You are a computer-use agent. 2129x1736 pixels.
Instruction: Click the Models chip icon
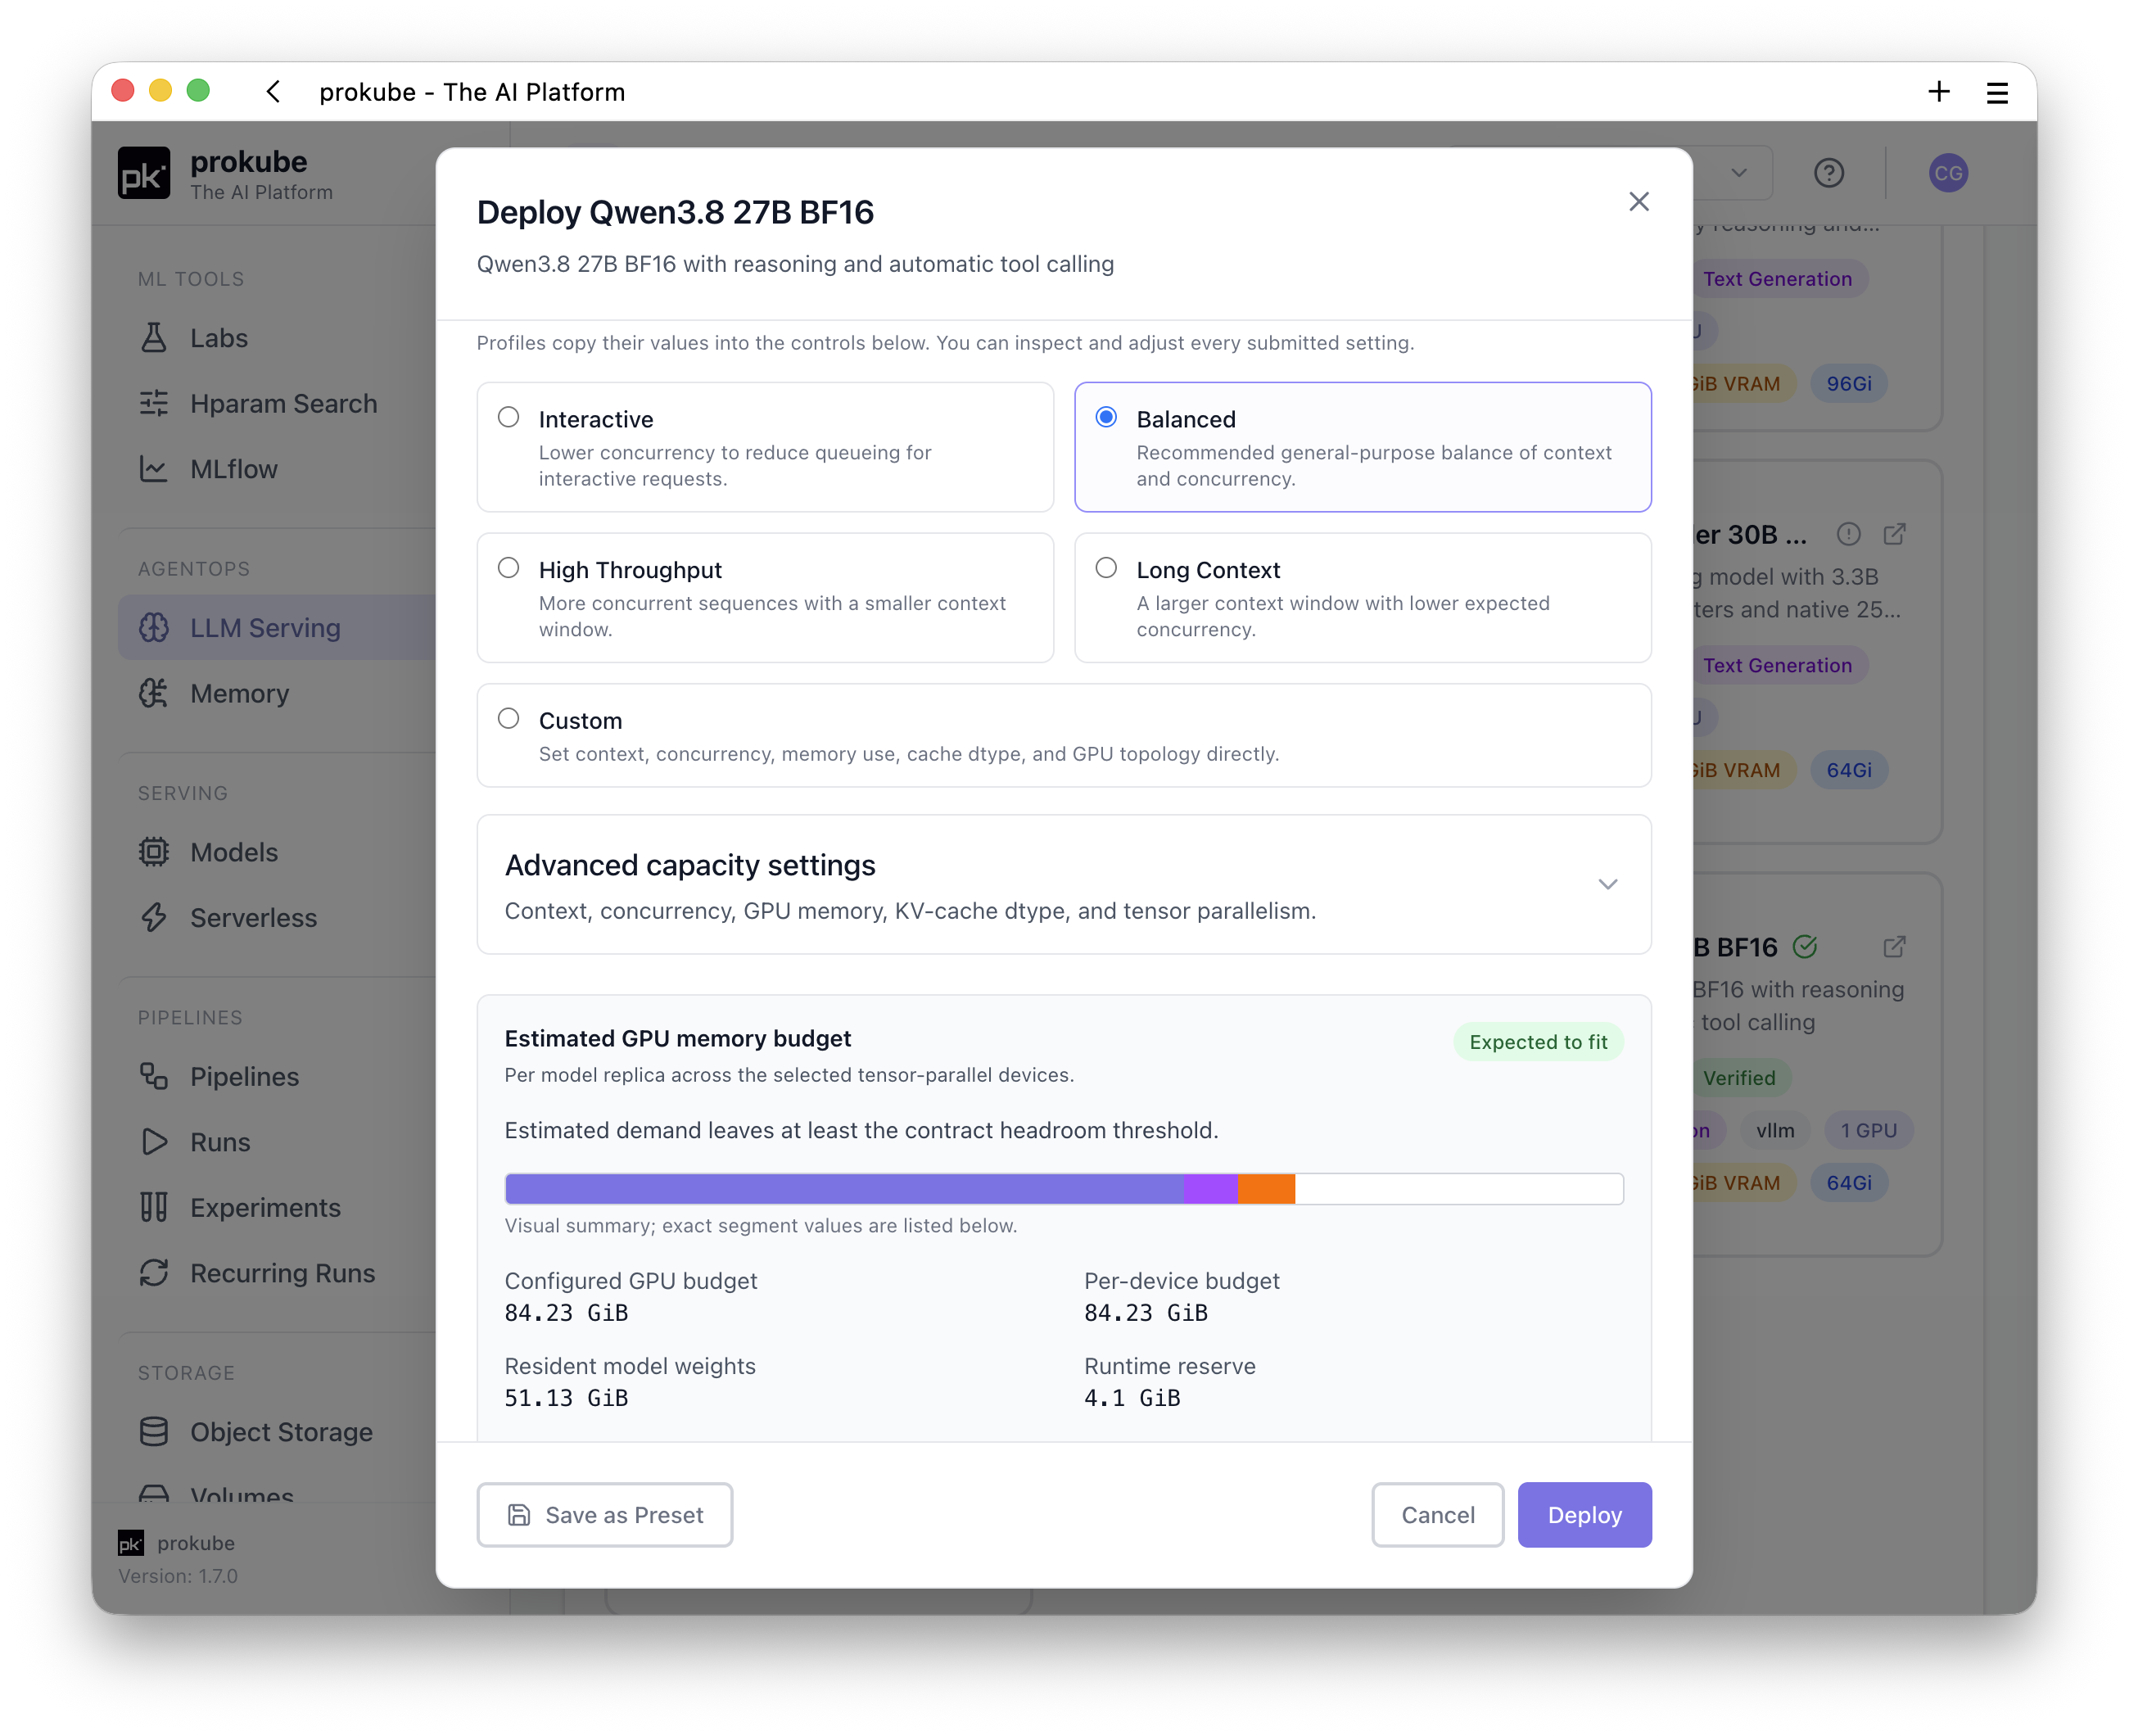coord(154,852)
